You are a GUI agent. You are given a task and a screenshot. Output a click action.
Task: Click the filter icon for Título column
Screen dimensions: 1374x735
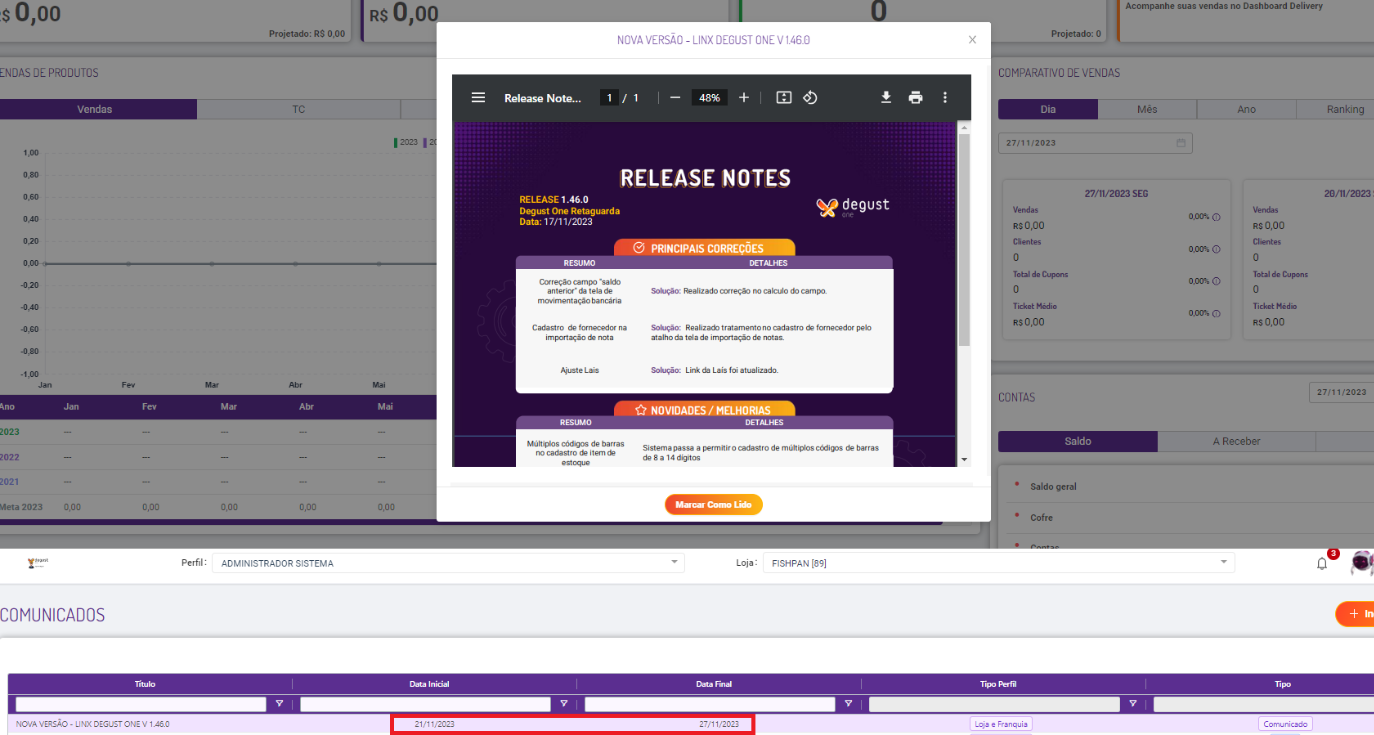pyautogui.click(x=279, y=704)
